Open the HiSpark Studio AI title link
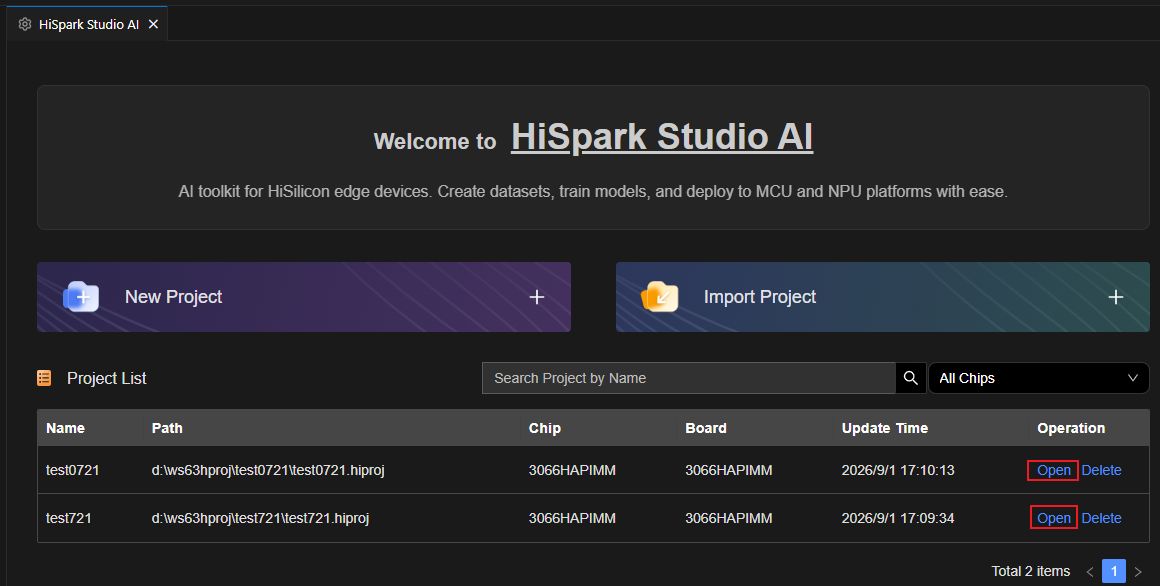The width and height of the screenshot is (1160, 586). coord(661,138)
